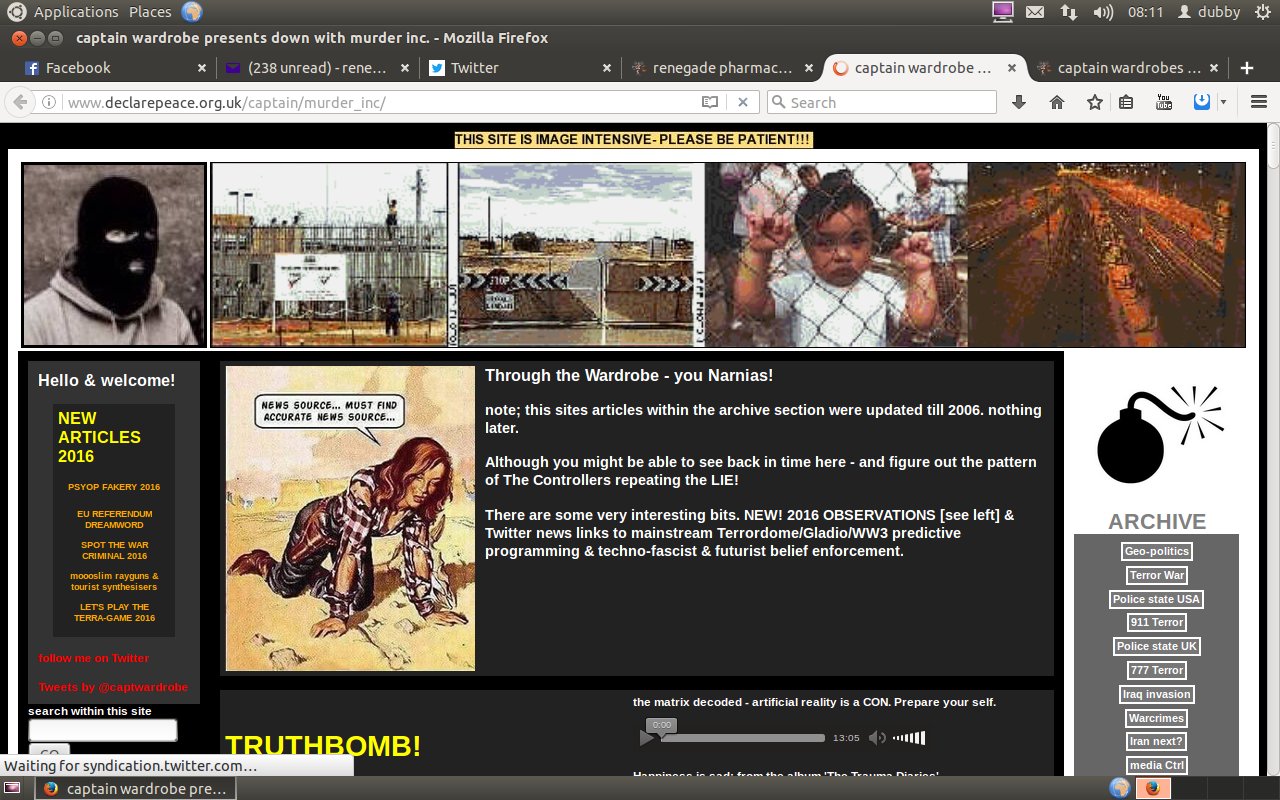
Task: Switch to the (238 unread) mail tab
Action: 316,68
